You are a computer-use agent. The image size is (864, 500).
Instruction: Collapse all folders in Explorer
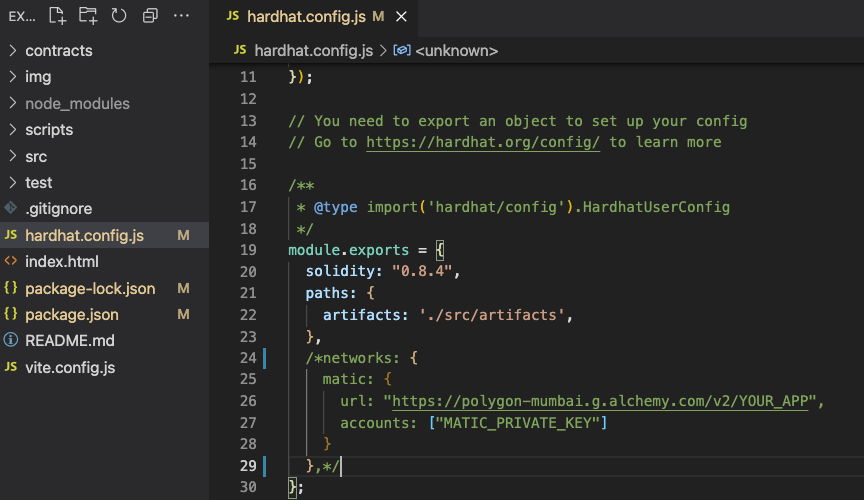pos(150,16)
